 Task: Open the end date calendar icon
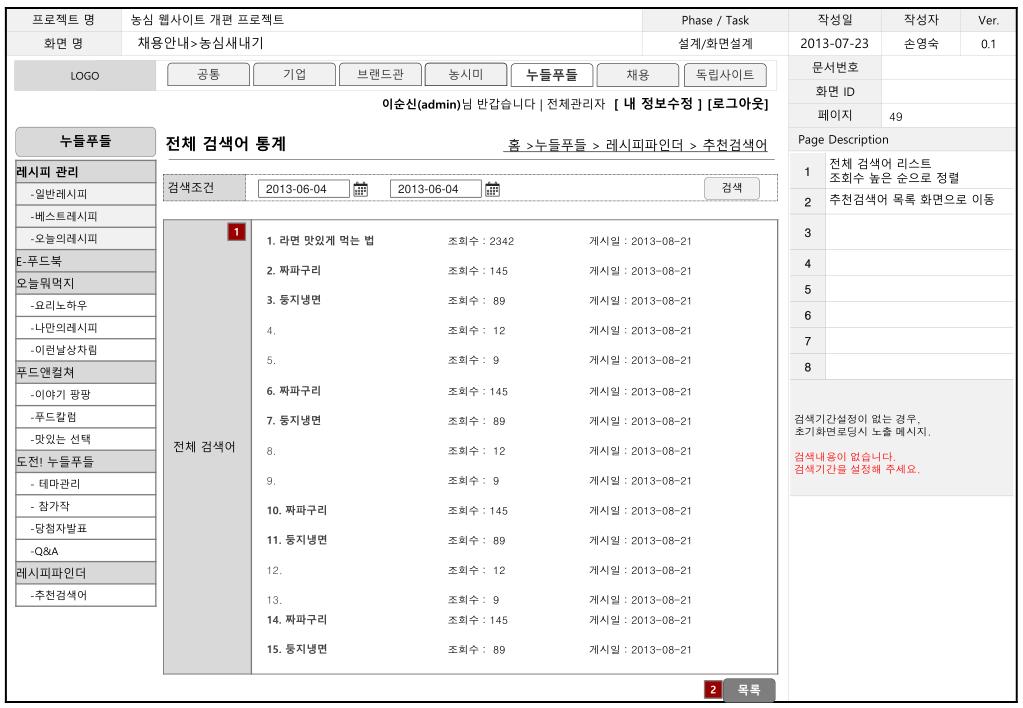tap(493, 189)
